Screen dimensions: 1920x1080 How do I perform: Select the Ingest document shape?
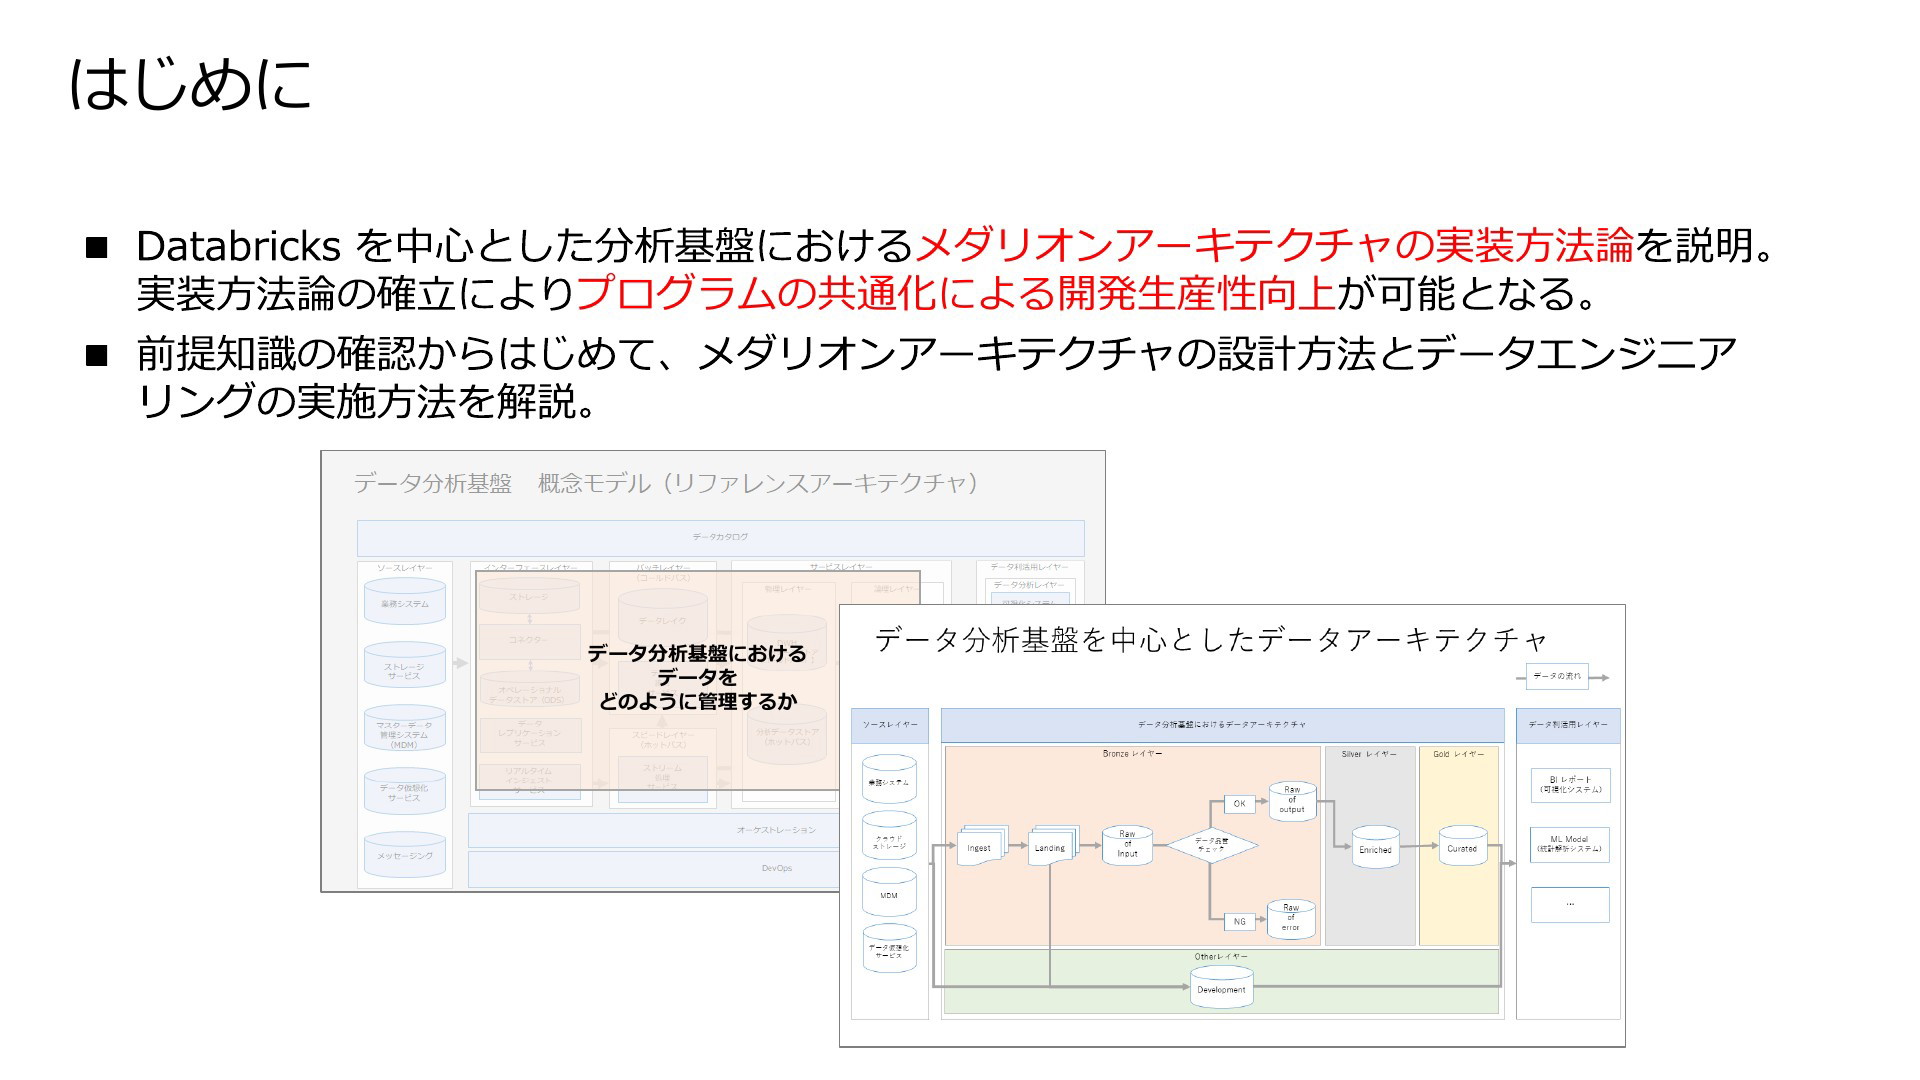click(982, 847)
